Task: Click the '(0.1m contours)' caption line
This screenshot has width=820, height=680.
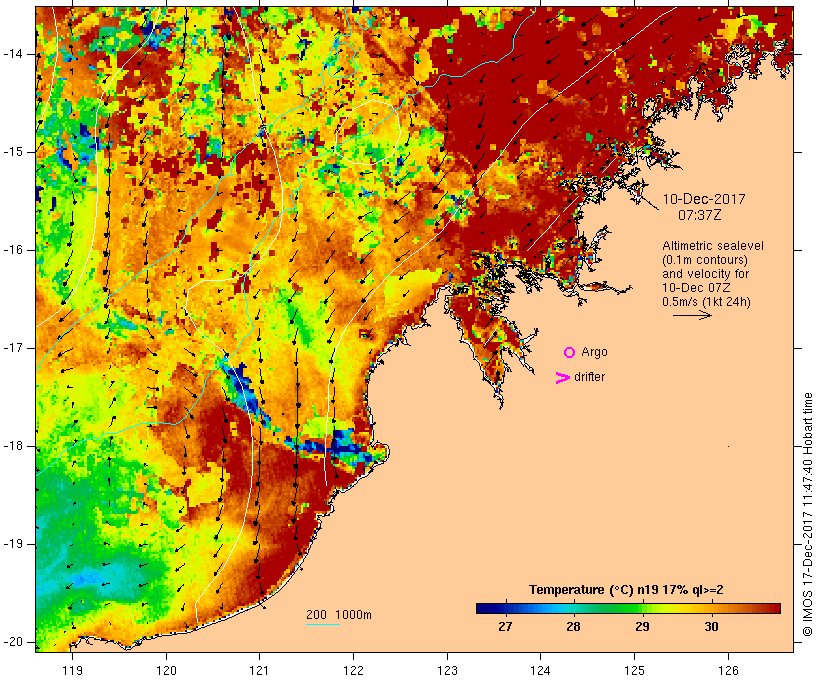Action: pos(704,260)
